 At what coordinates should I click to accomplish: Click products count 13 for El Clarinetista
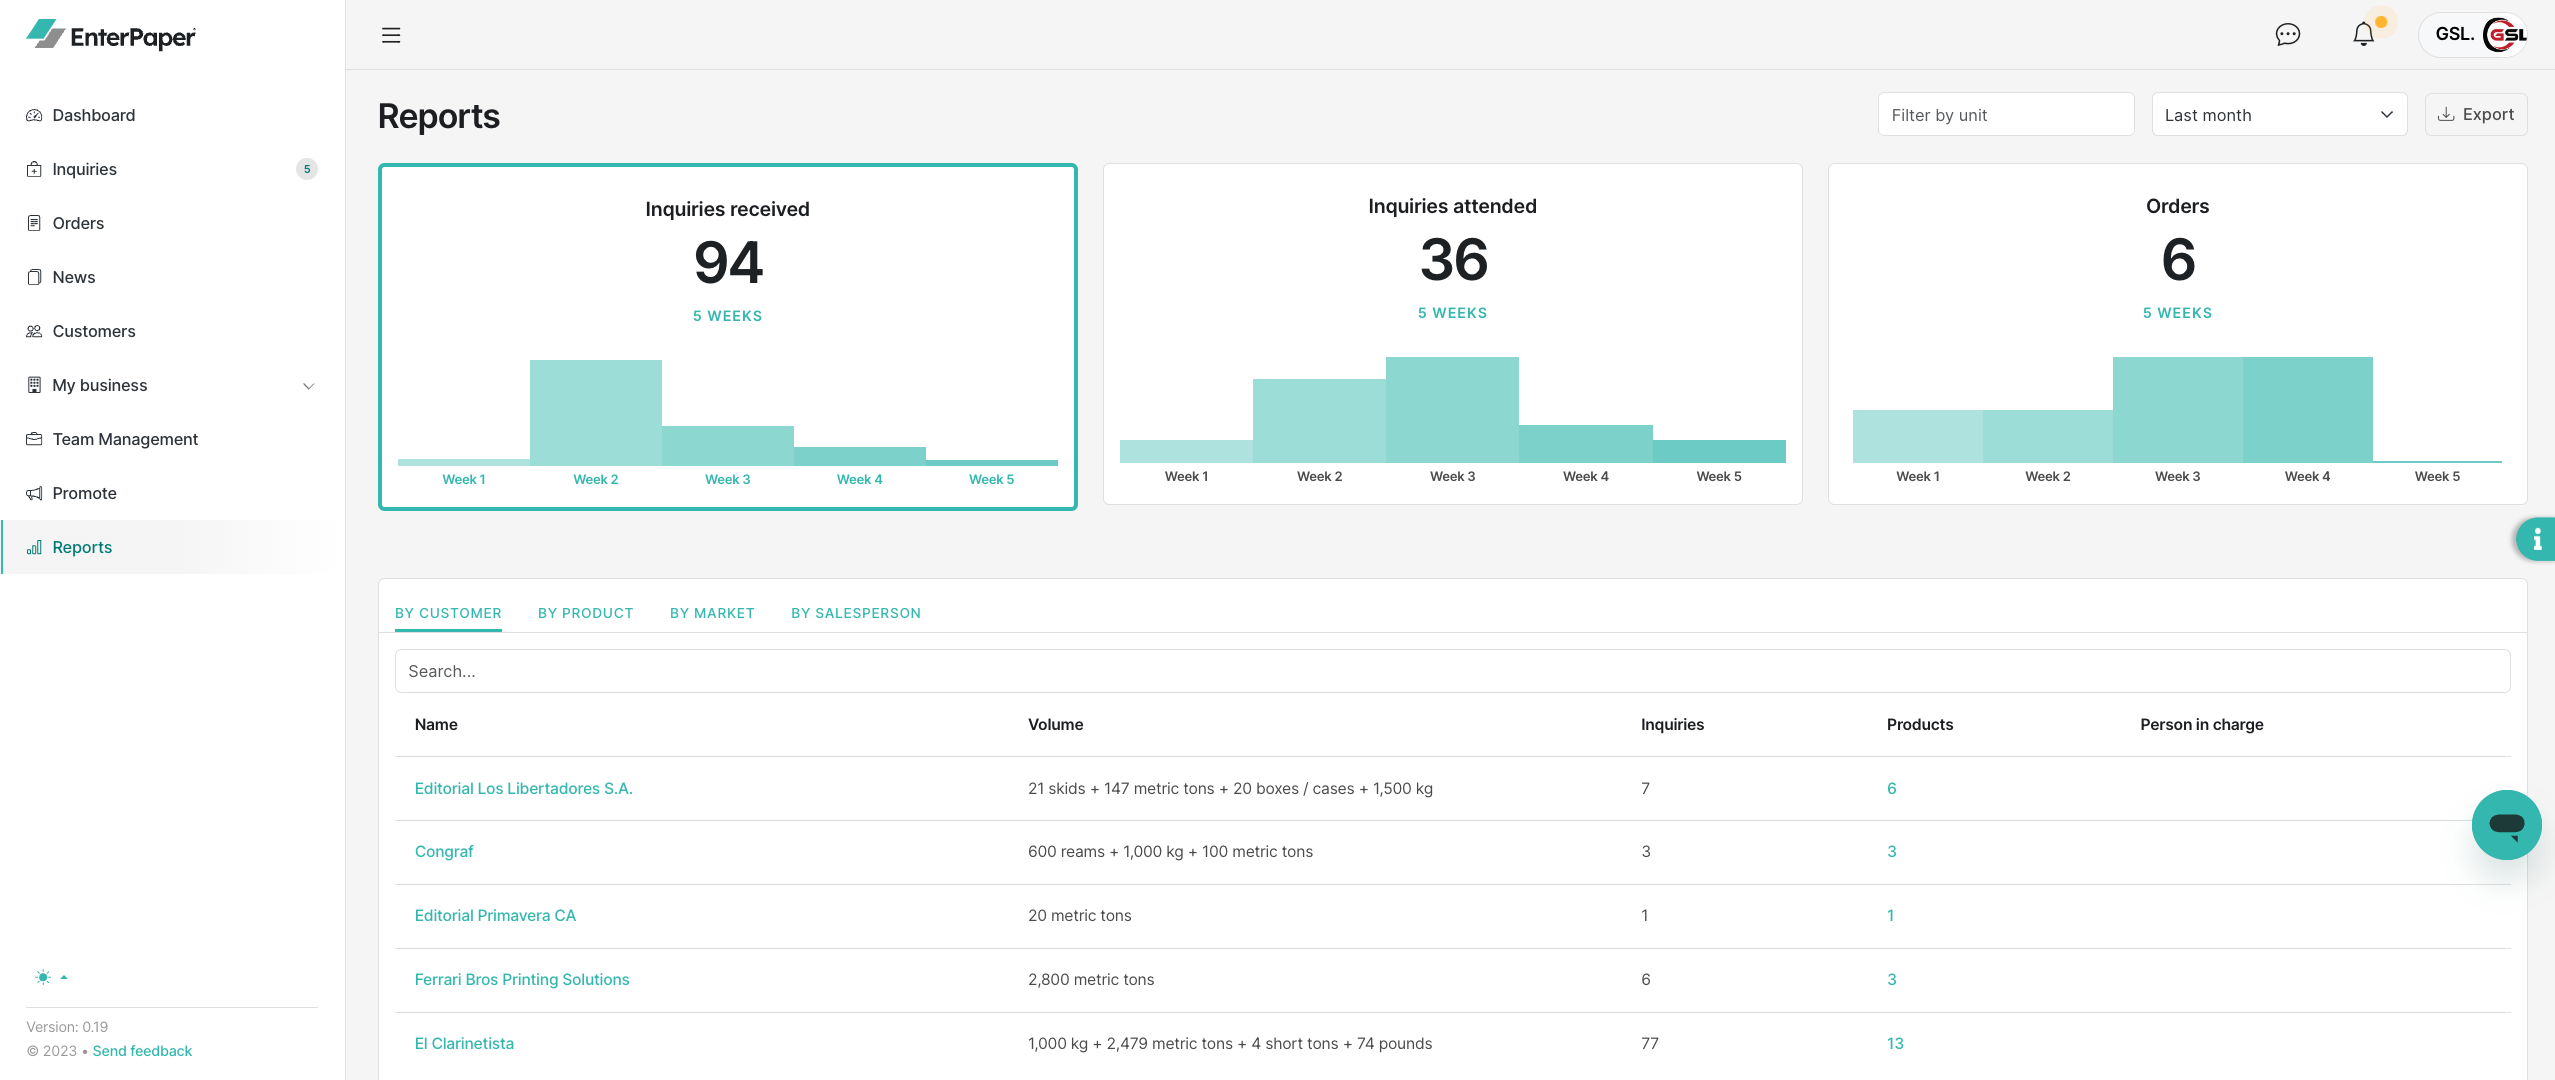[1895, 1043]
